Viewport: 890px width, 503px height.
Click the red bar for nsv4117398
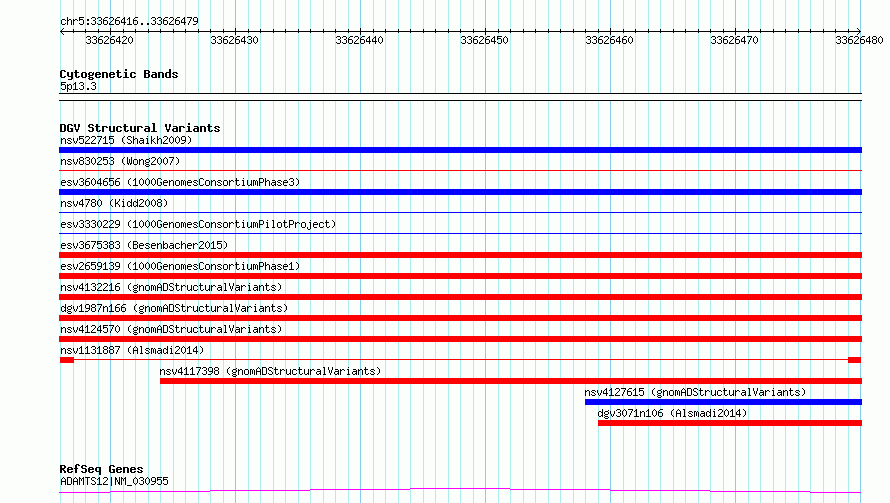[x=511, y=381]
